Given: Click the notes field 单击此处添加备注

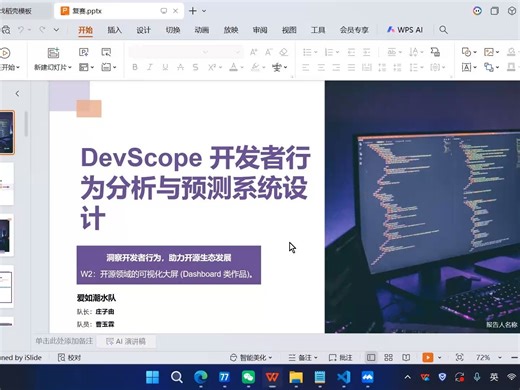Looking at the screenshot, I should [x=64, y=341].
